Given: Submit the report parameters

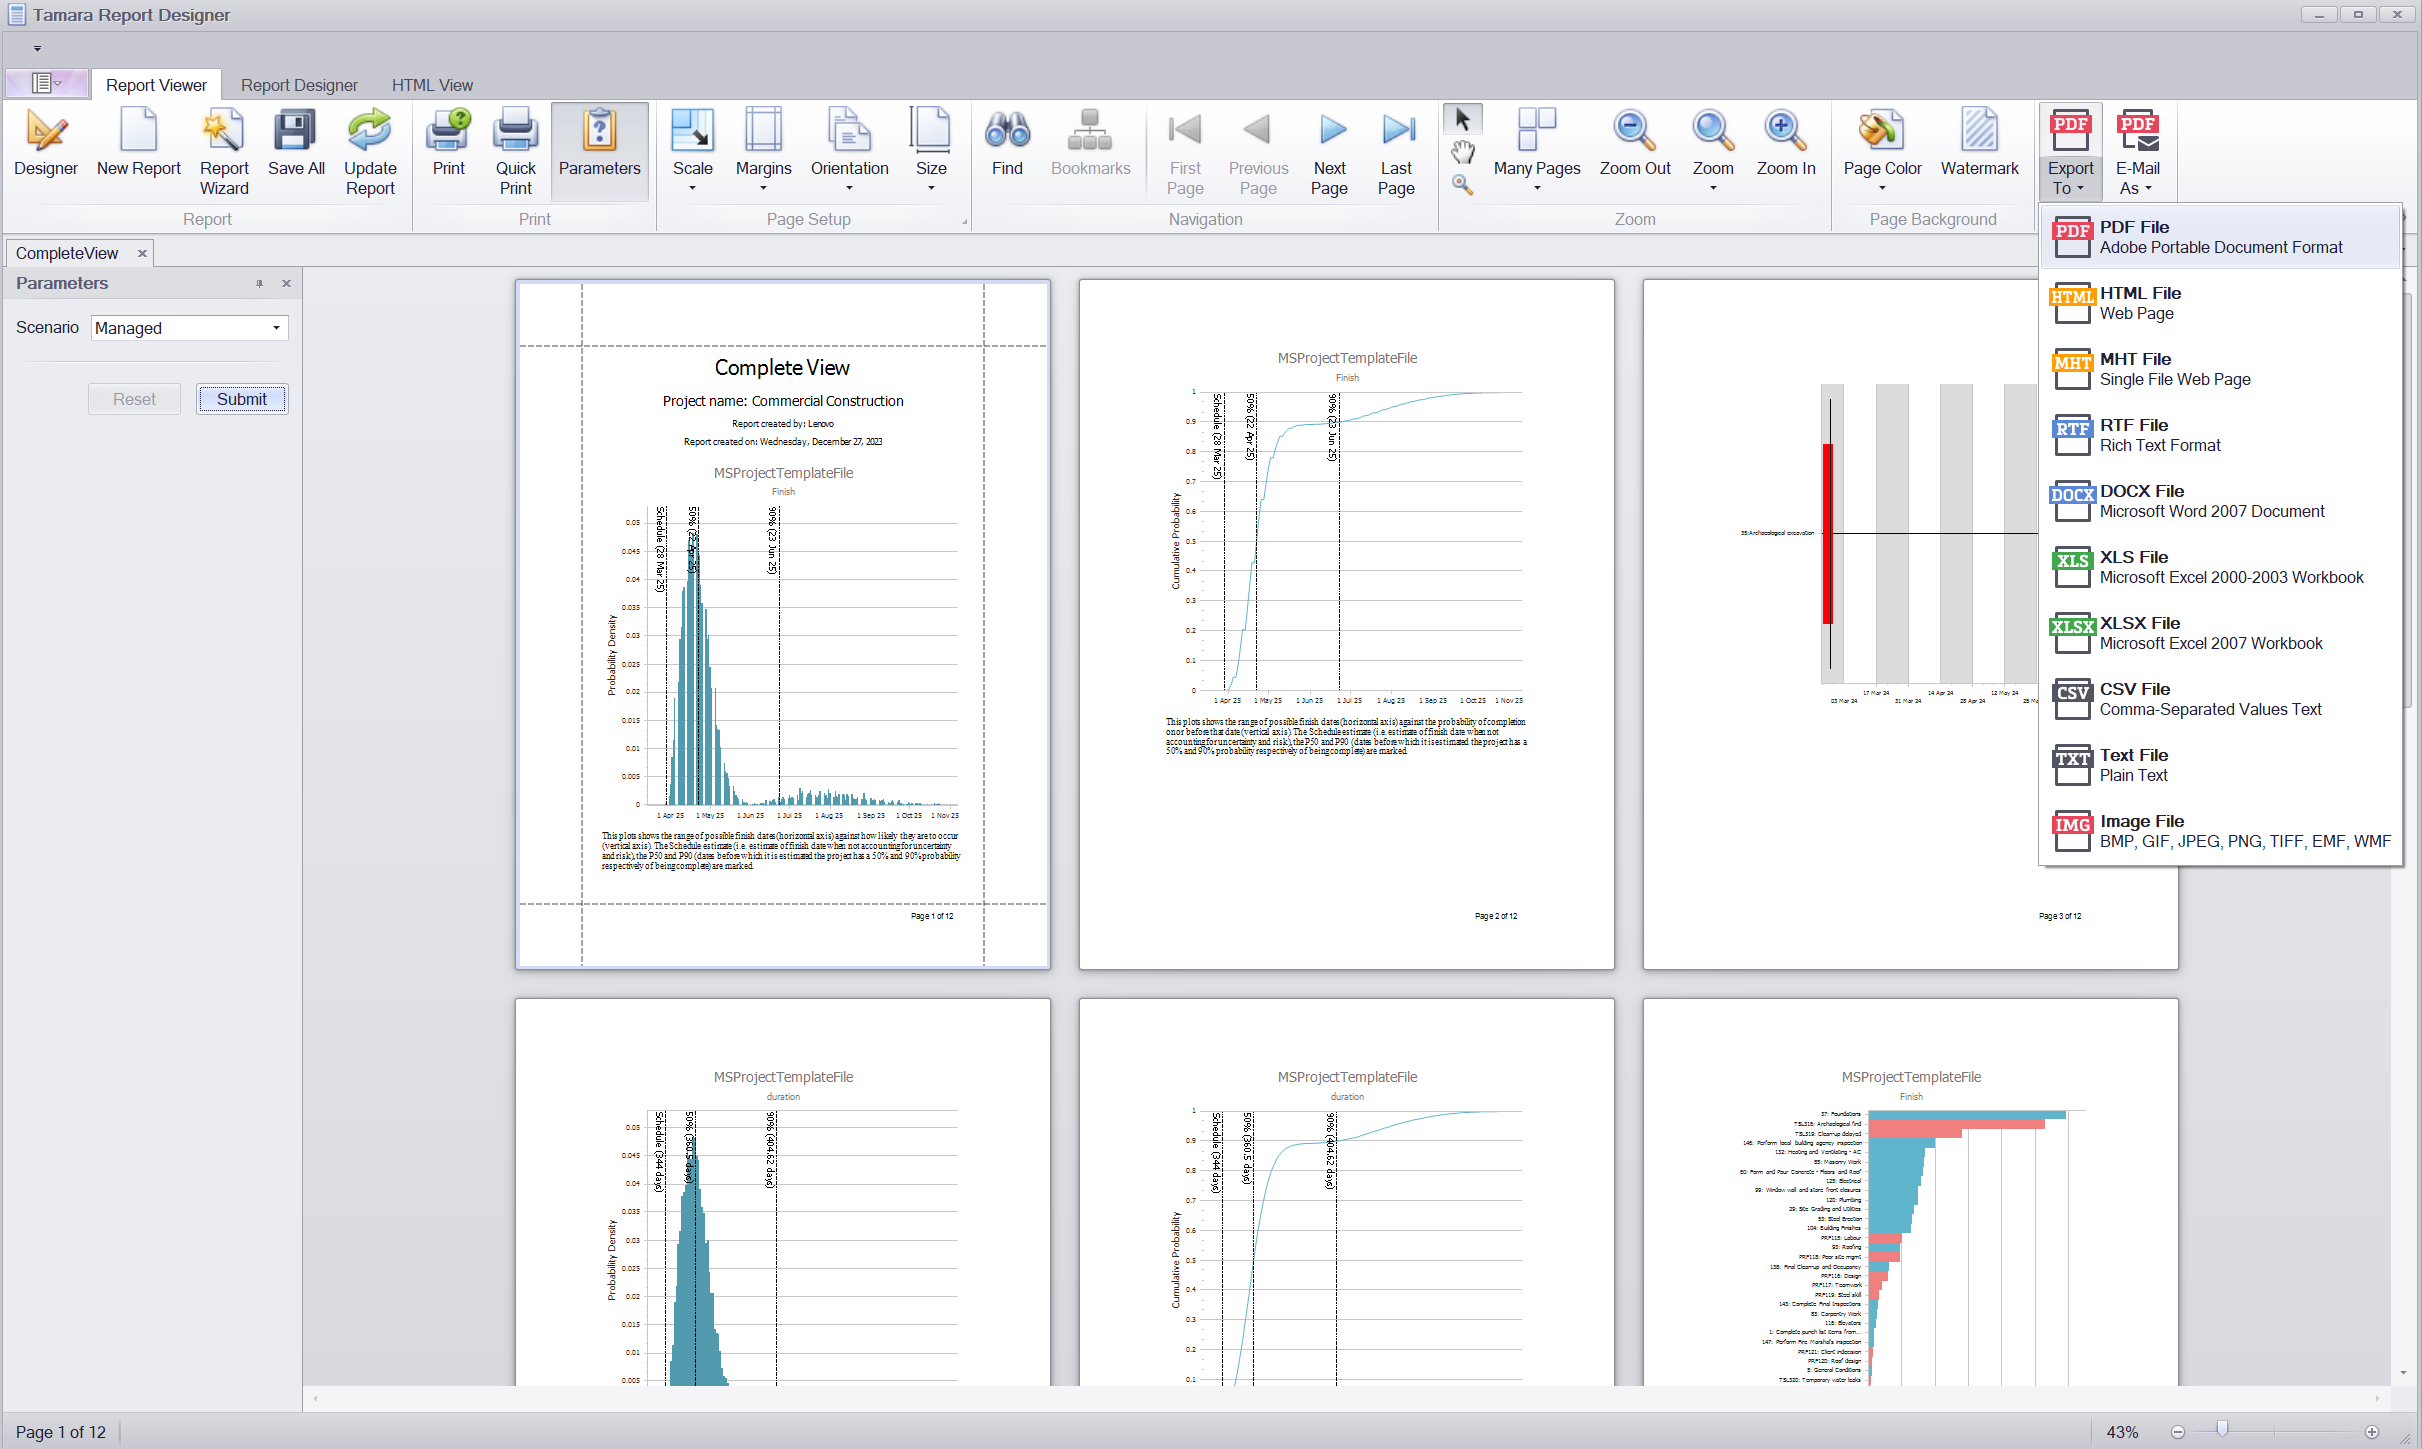Looking at the screenshot, I should (241, 398).
